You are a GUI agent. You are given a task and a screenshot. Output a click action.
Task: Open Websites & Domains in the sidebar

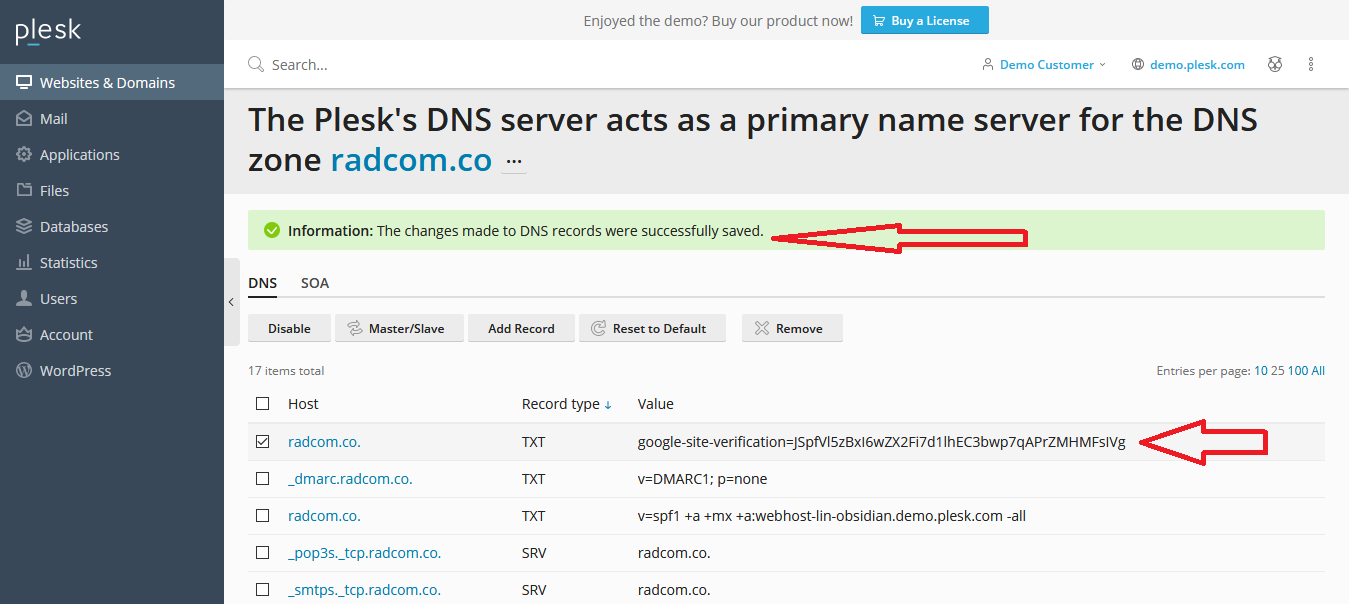click(x=112, y=83)
